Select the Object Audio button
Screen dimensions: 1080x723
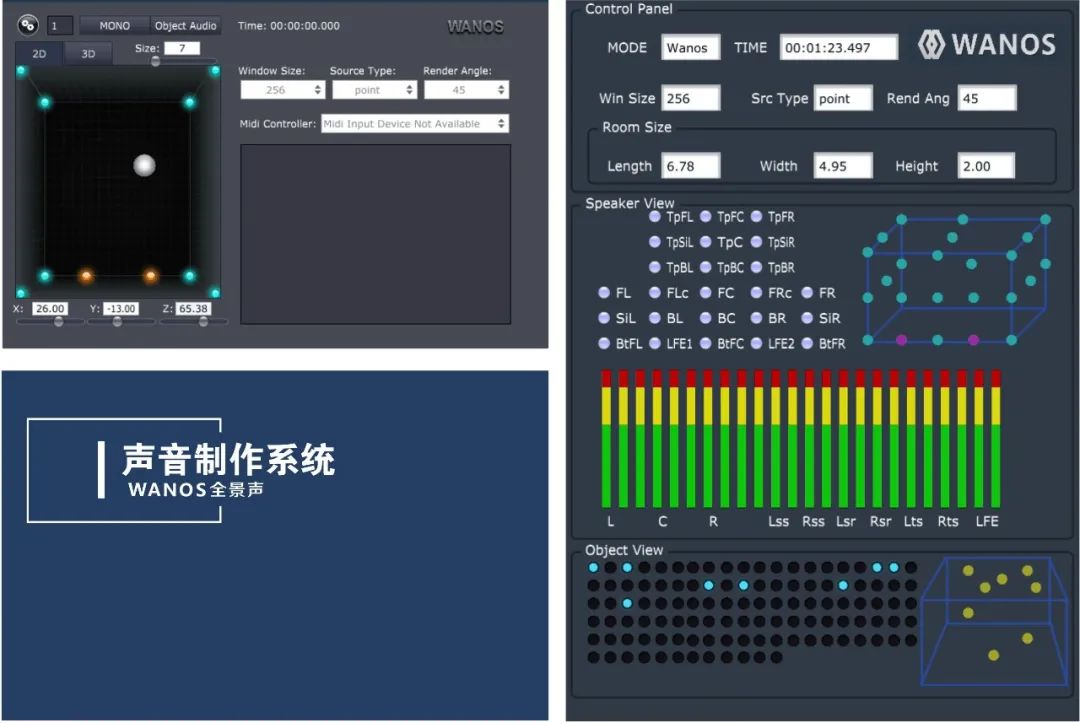185,25
